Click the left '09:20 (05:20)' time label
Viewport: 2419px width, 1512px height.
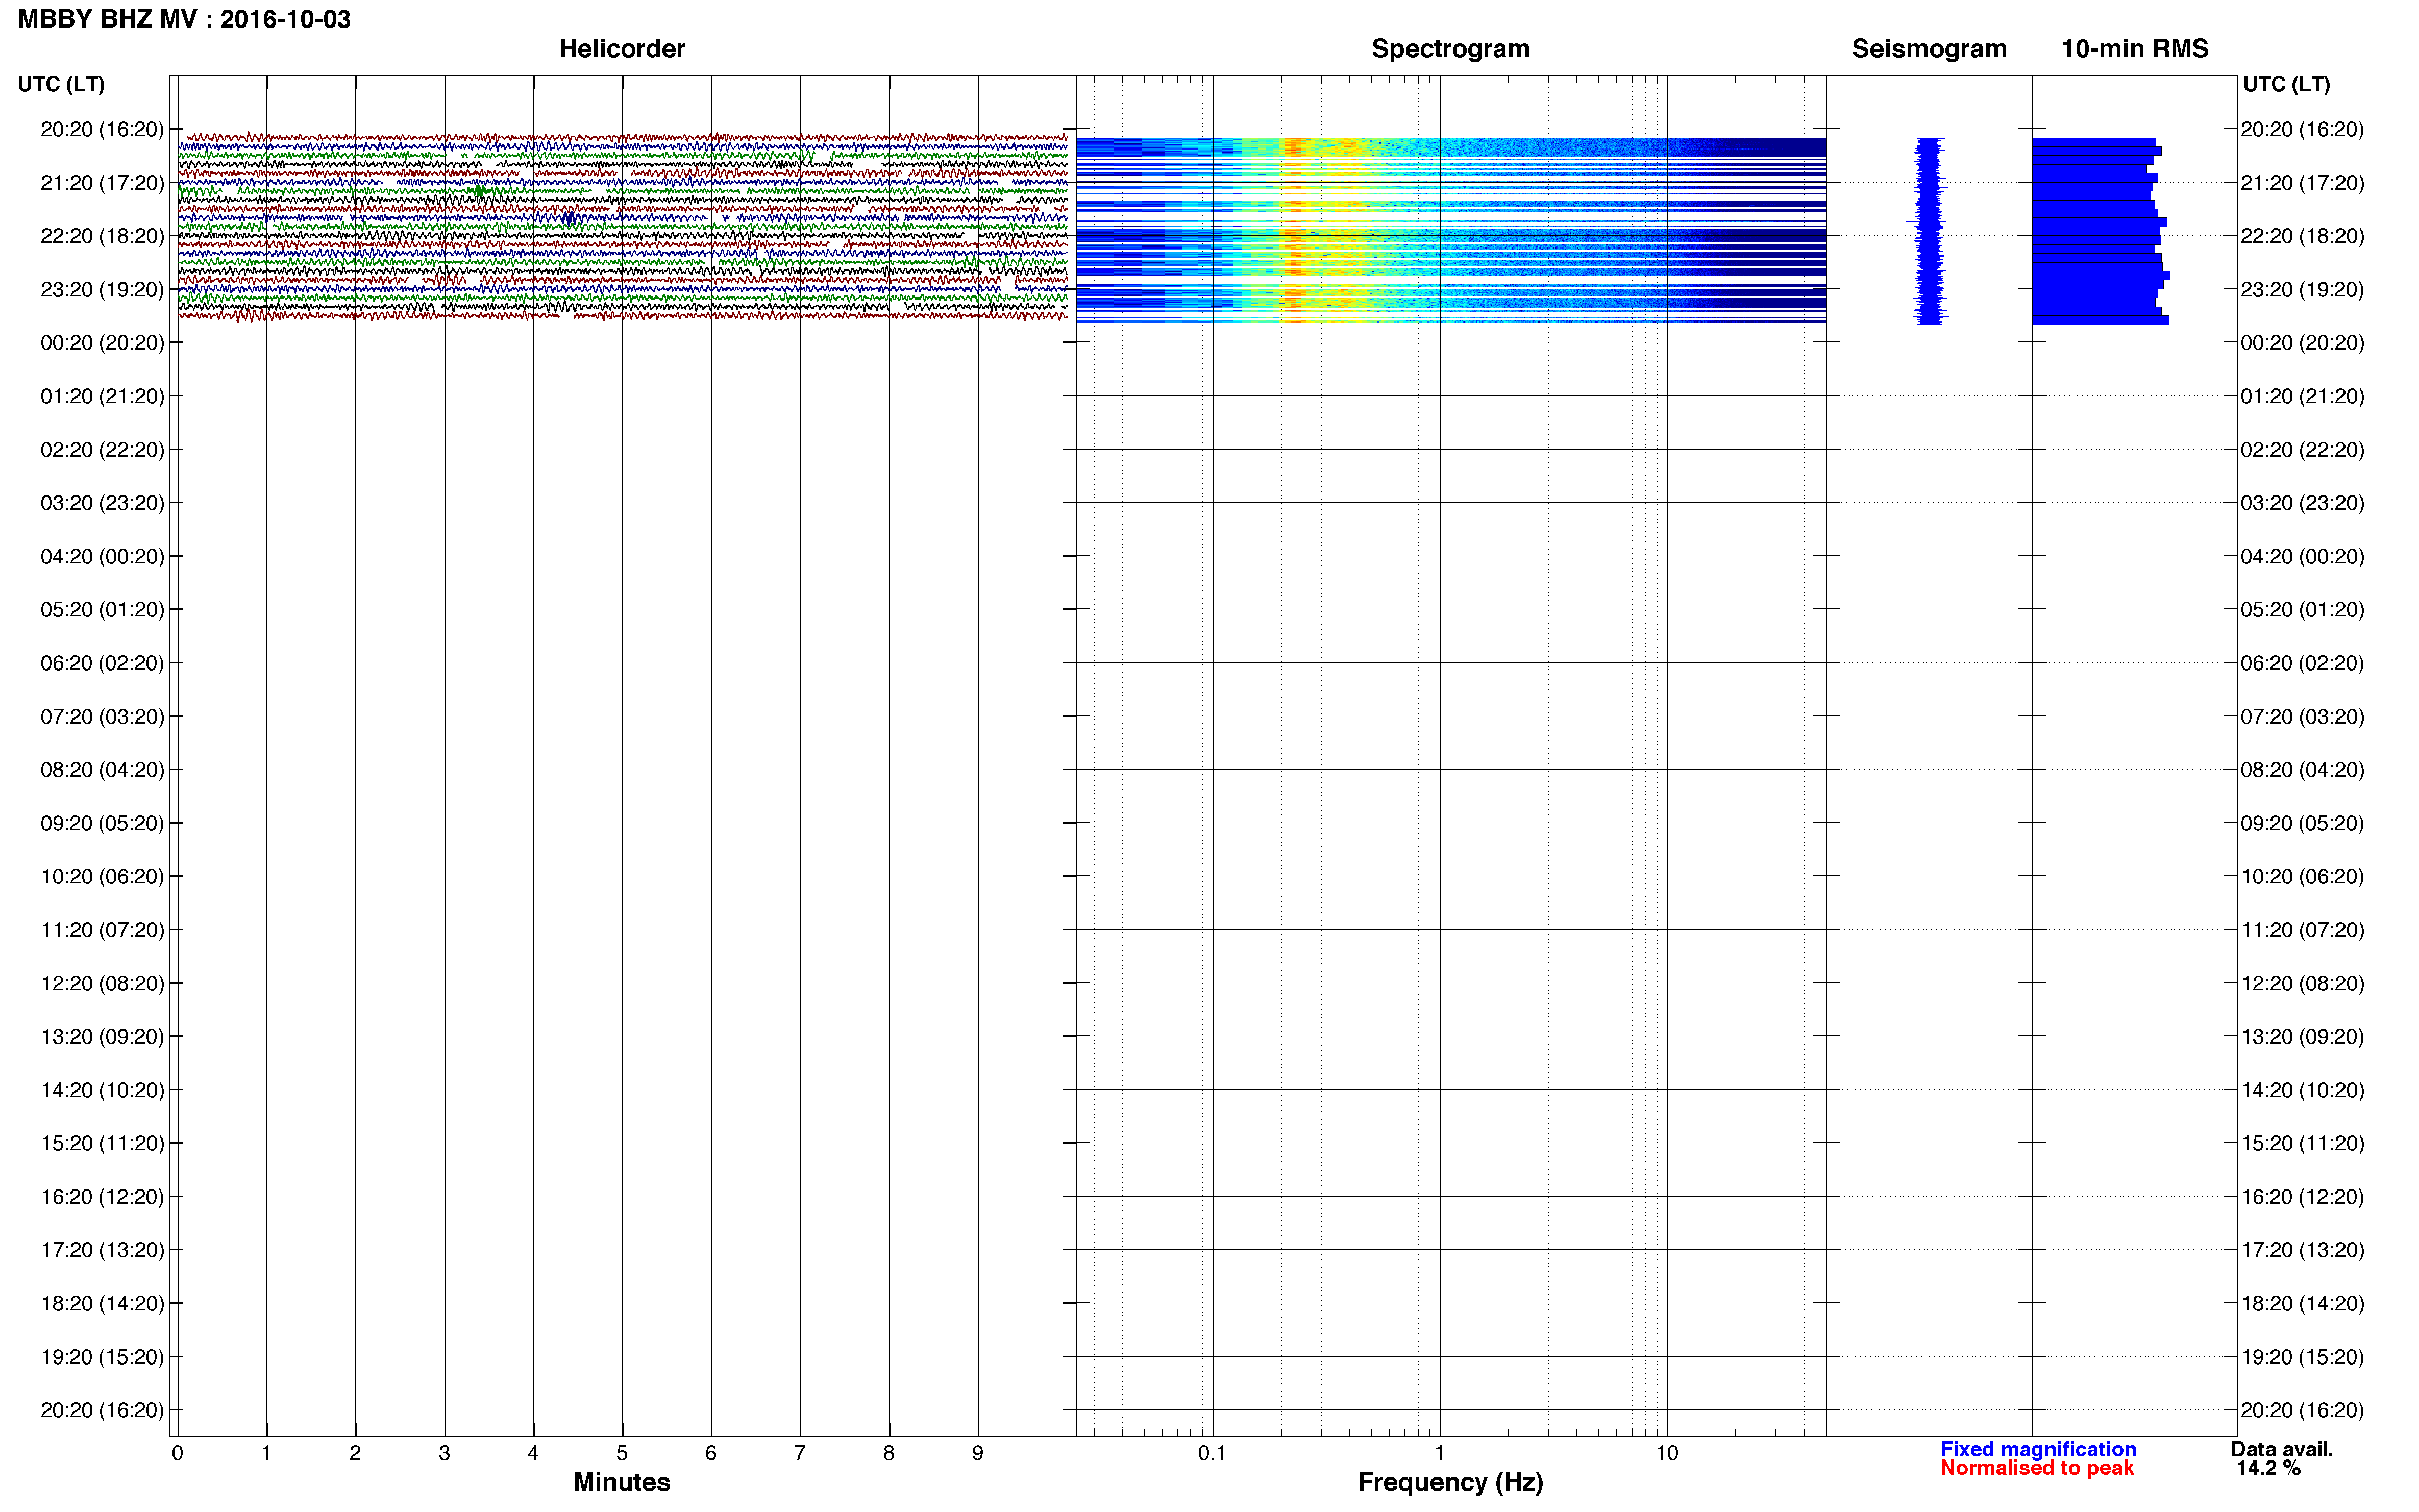point(102,823)
